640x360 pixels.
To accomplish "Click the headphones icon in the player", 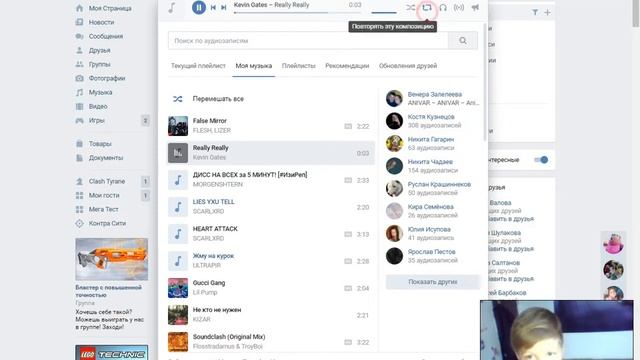I will click(x=443, y=7).
